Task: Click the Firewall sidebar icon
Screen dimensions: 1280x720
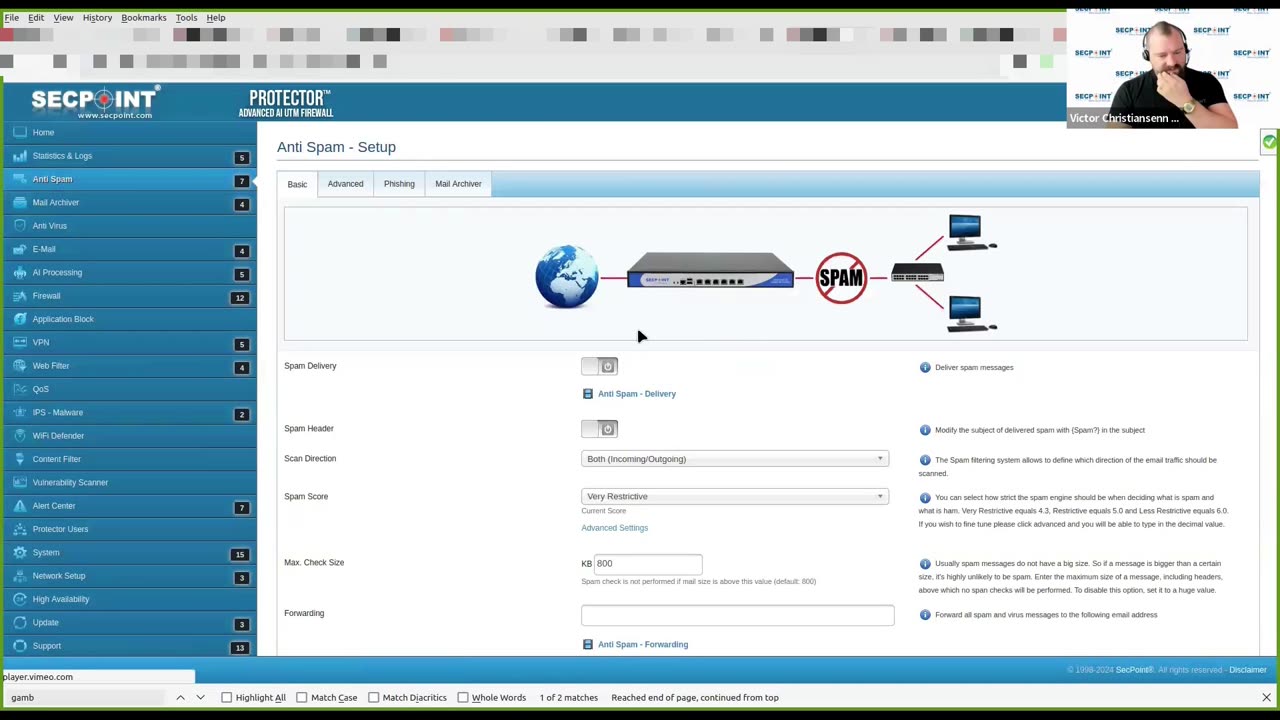Action: click(20, 296)
